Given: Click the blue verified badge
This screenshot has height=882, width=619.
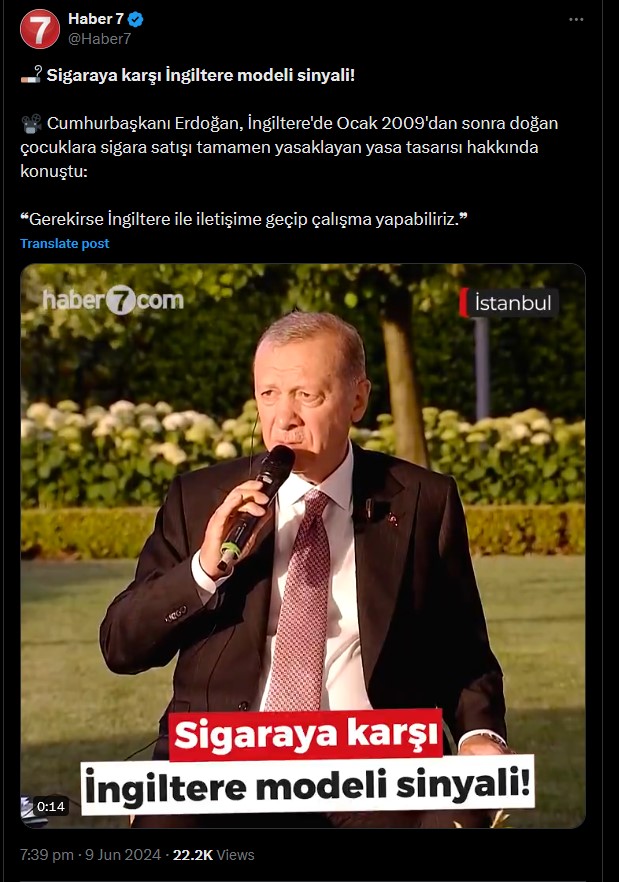Looking at the screenshot, I should pos(136,20).
